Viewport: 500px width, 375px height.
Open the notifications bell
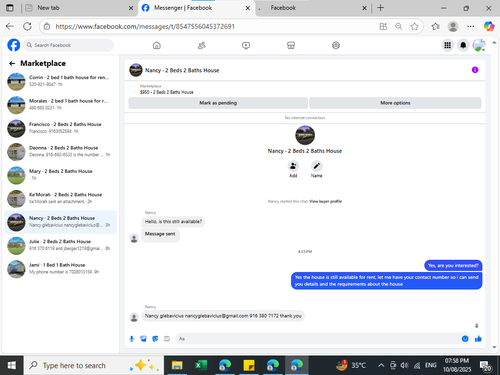point(463,45)
